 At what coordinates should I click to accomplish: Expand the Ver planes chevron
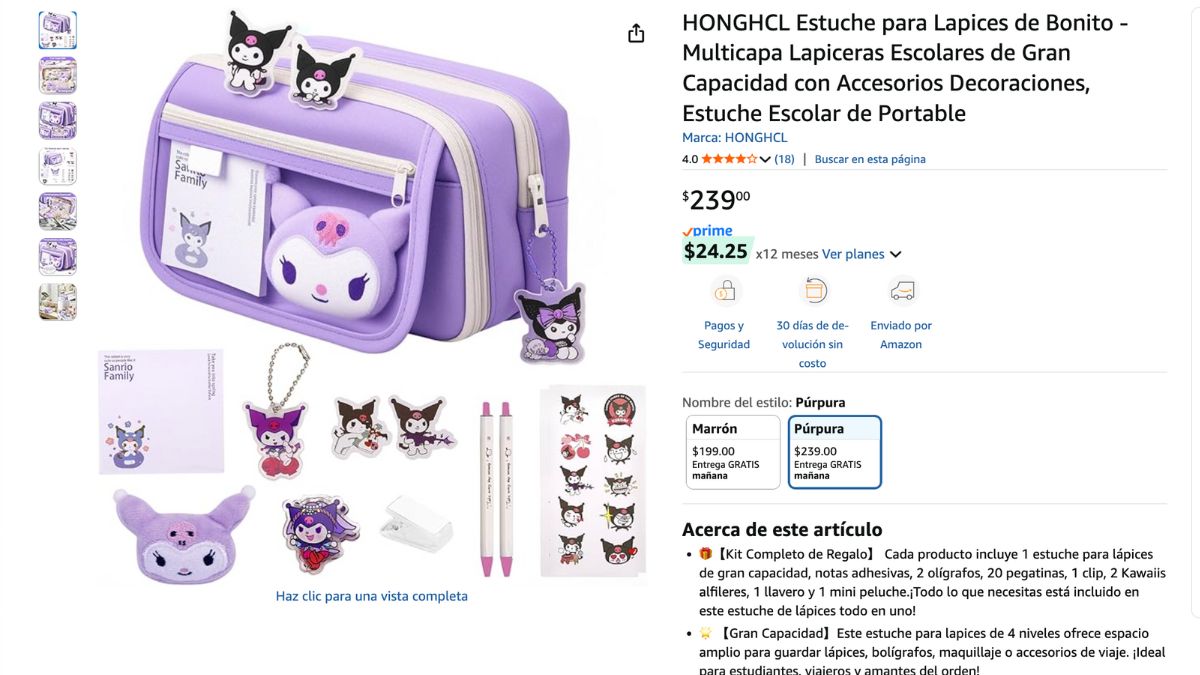pos(895,255)
